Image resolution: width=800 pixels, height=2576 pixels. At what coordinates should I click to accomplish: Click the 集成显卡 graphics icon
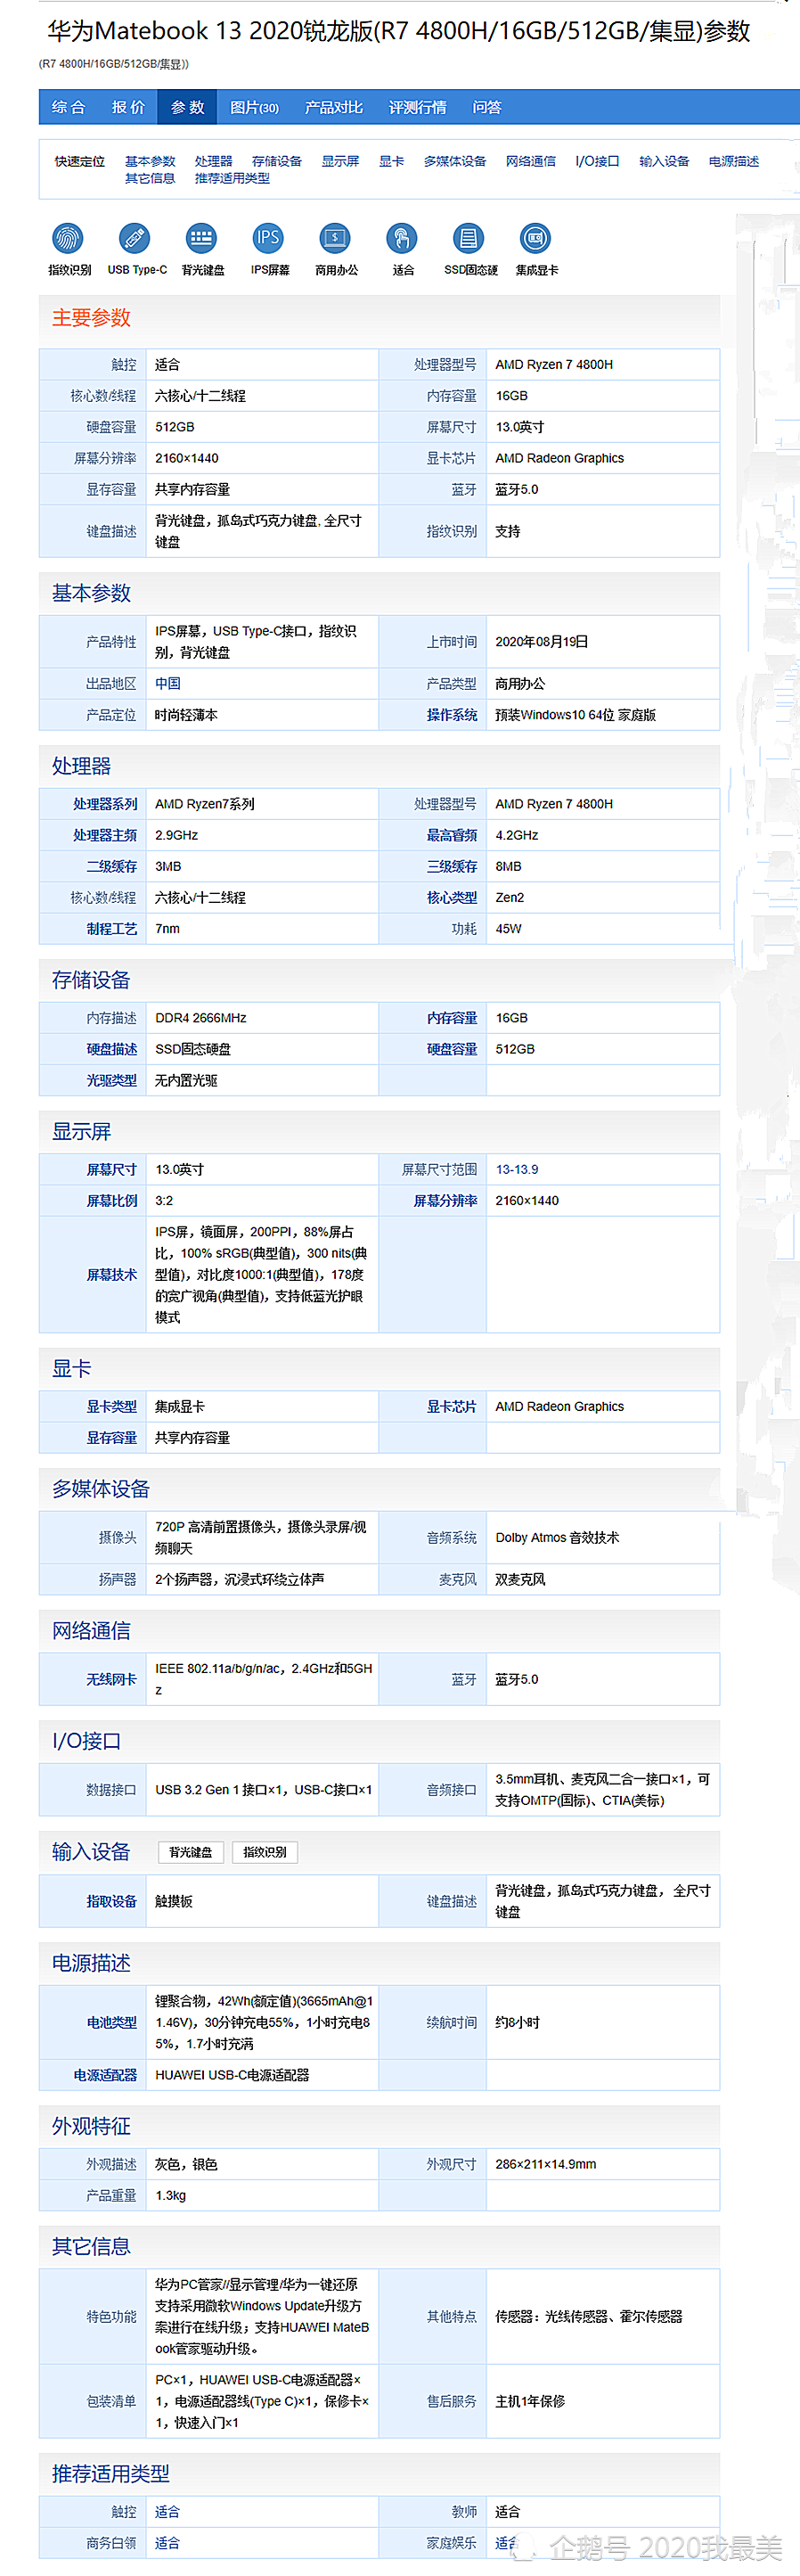click(x=536, y=239)
